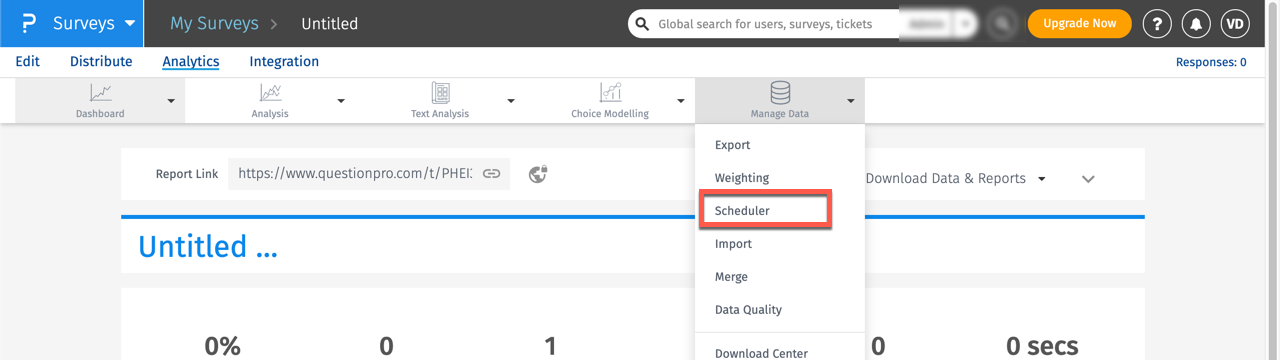Click the Untitled ... report title
Image resolution: width=1280 pixels, height=360 pixels.
(208, 246)
